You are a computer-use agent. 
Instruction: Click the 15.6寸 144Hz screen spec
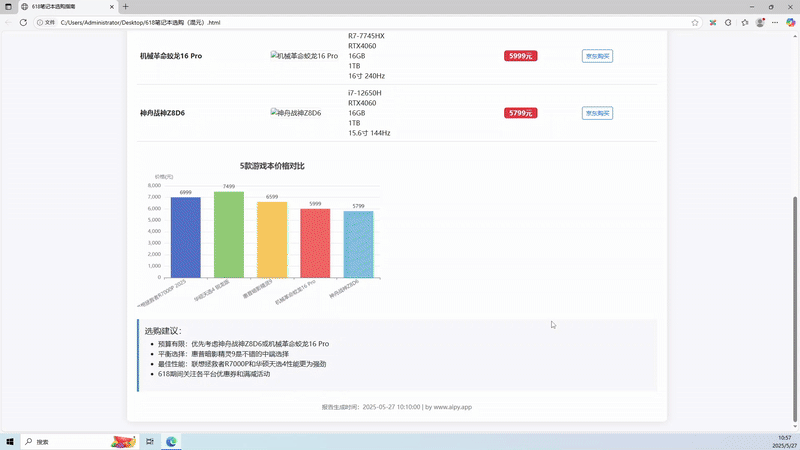(369, 133)
